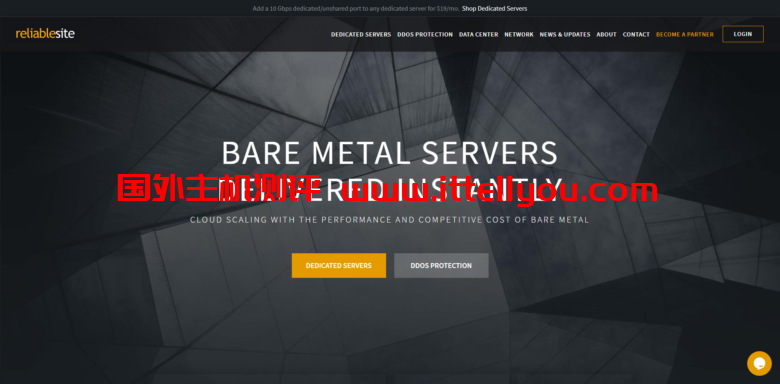Visit the About page

click(x=606, y=34)
